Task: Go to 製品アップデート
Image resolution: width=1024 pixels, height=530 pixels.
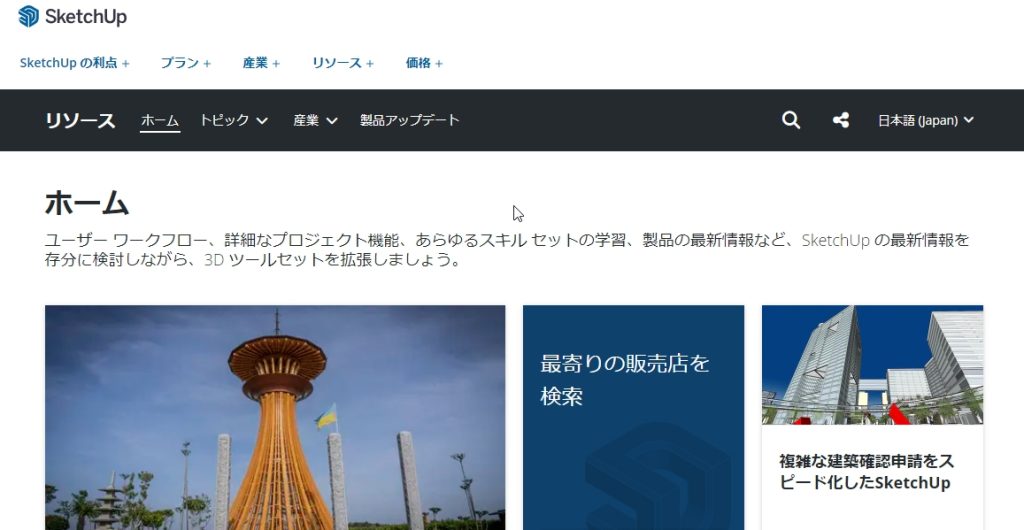Action: click(x=409, y=120)
